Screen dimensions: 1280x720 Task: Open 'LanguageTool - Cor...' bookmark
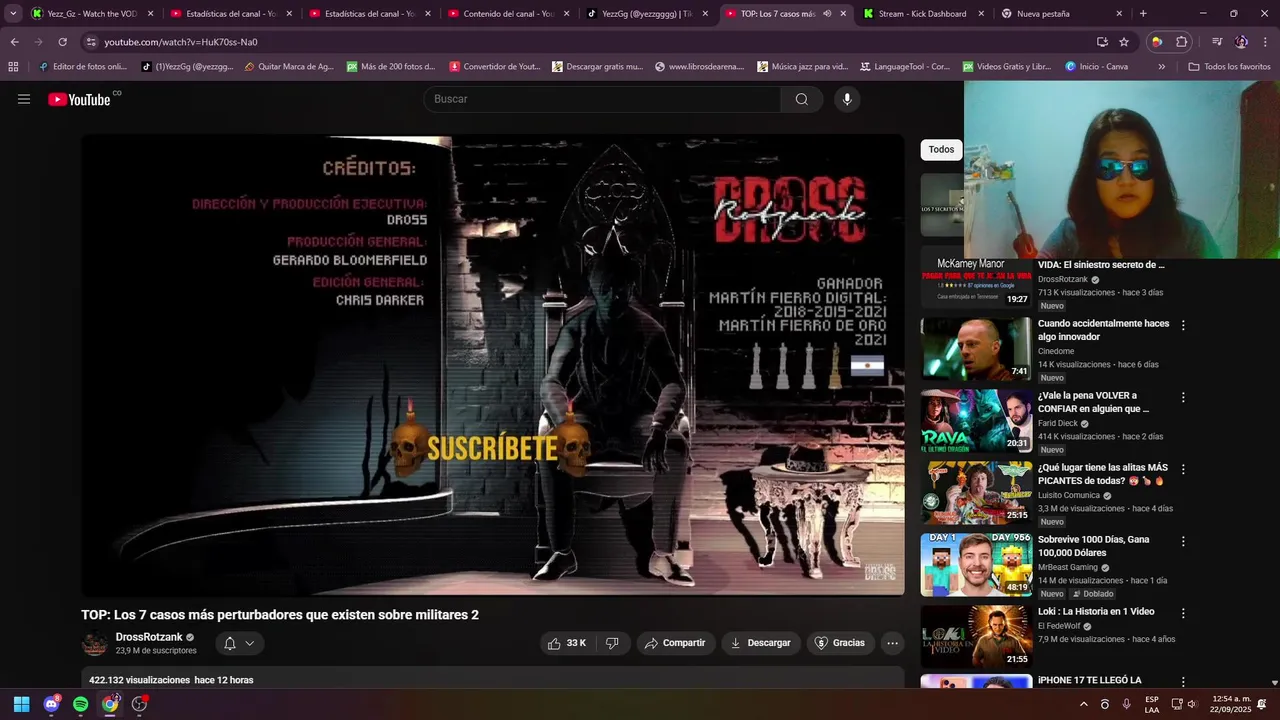[x=904, y=67]
